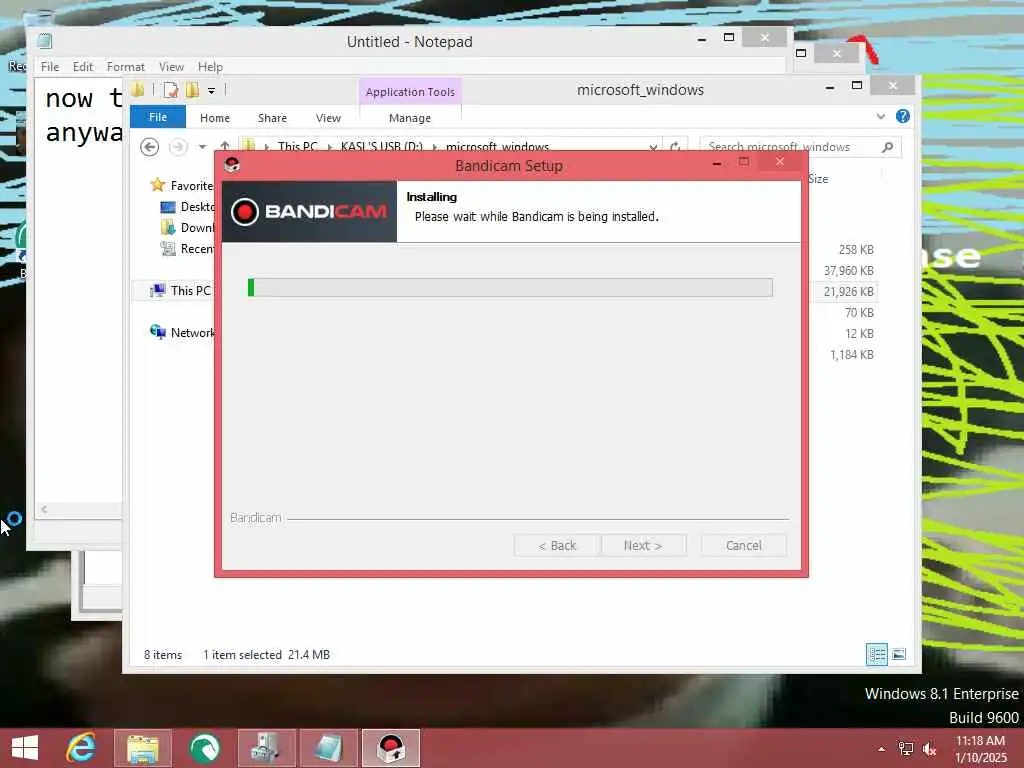Click Notepad title bar icon

pos(44,41)
